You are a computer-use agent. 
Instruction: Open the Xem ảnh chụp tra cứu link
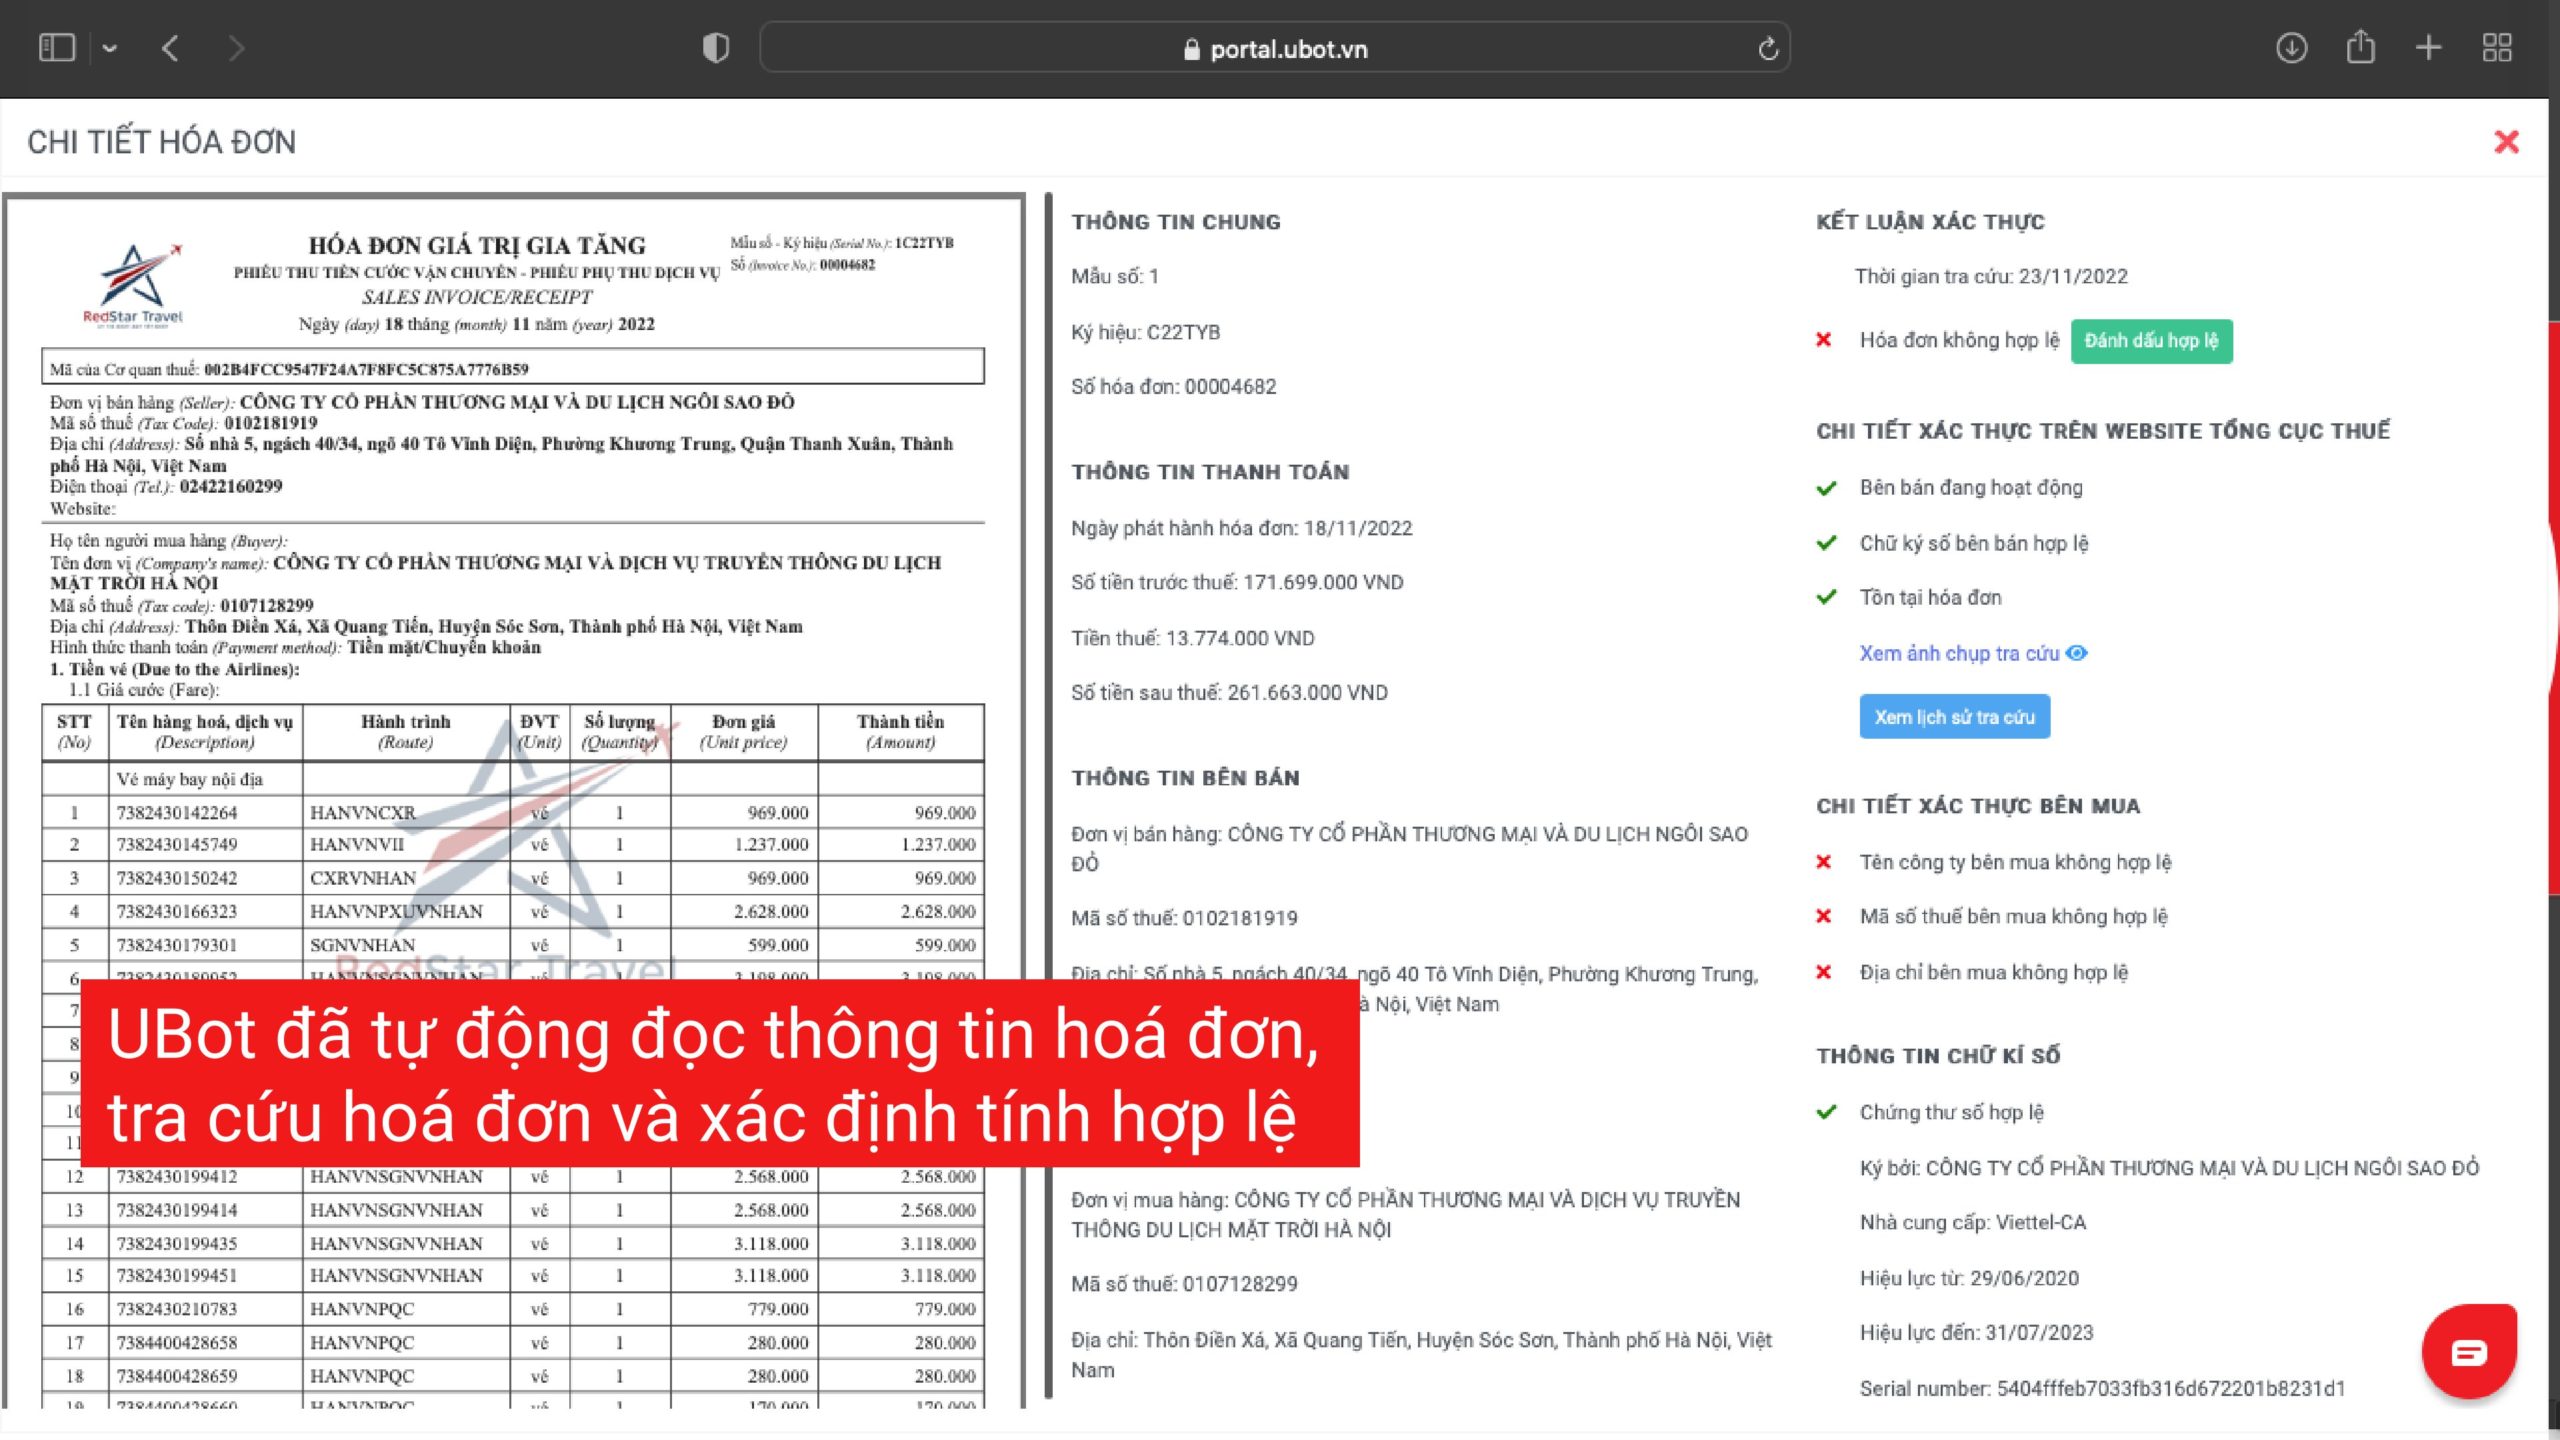[x=1958, y=653]
